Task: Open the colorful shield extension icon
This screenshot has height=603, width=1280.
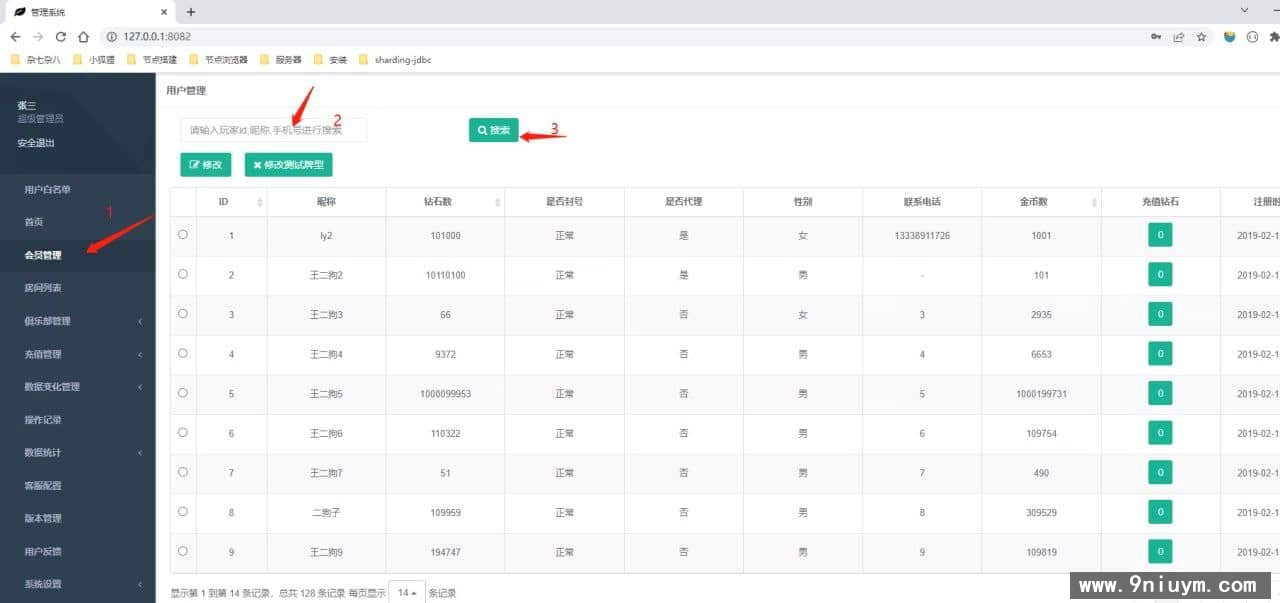Action: pos(1230,36)
